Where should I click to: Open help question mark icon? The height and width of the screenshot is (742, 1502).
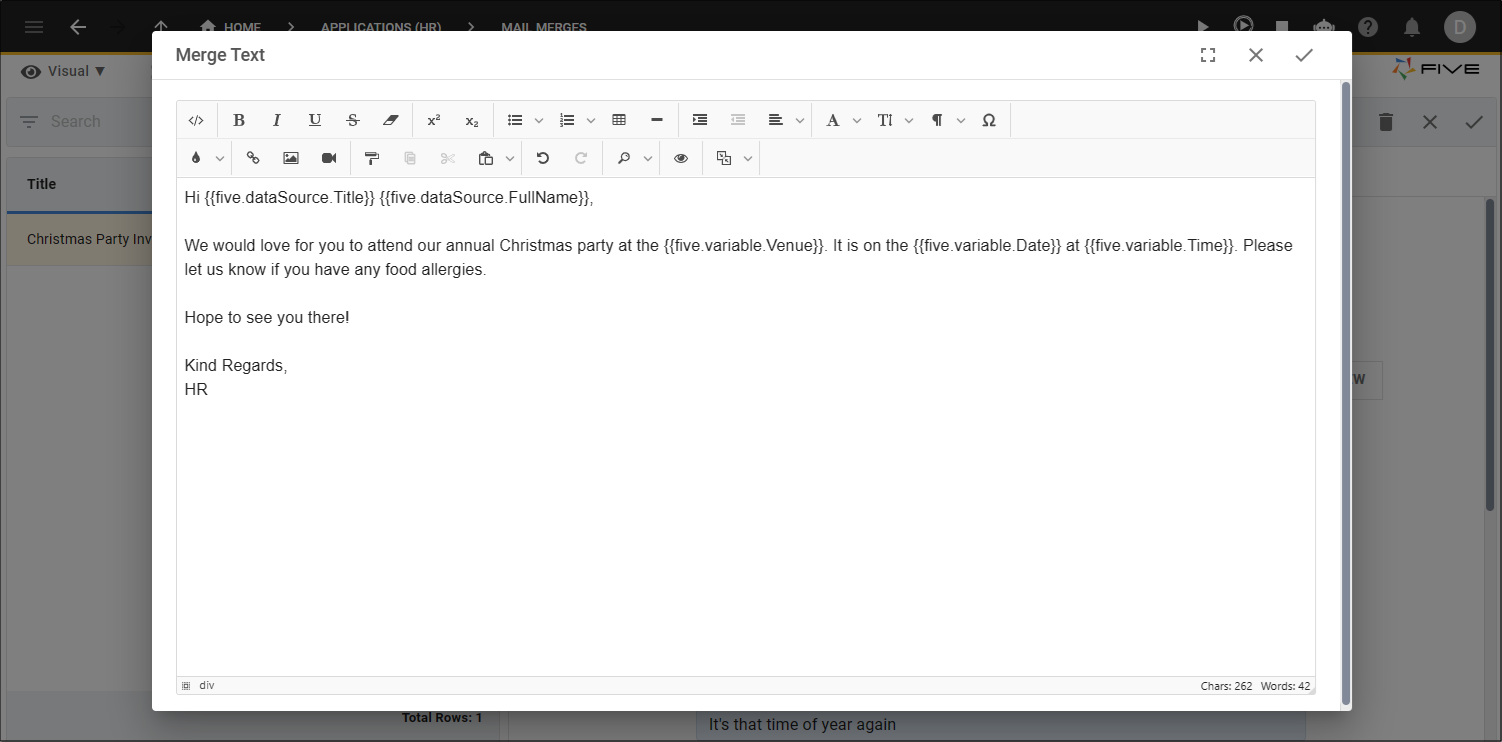[x=1368, y=27]
